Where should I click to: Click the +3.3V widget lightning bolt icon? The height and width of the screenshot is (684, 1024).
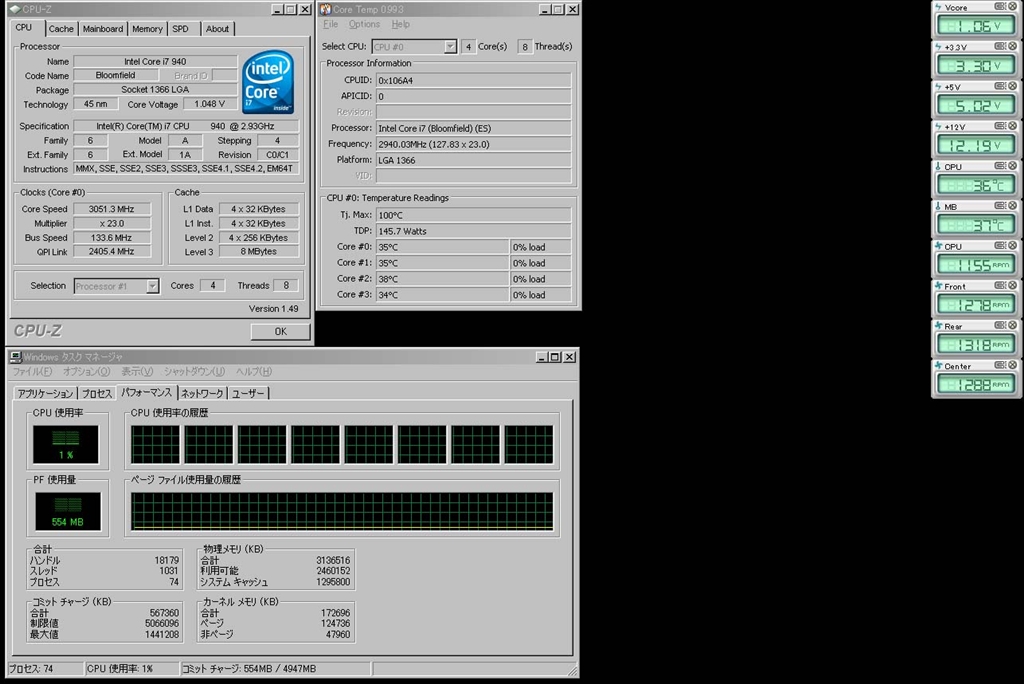click(x=938, y=47)
